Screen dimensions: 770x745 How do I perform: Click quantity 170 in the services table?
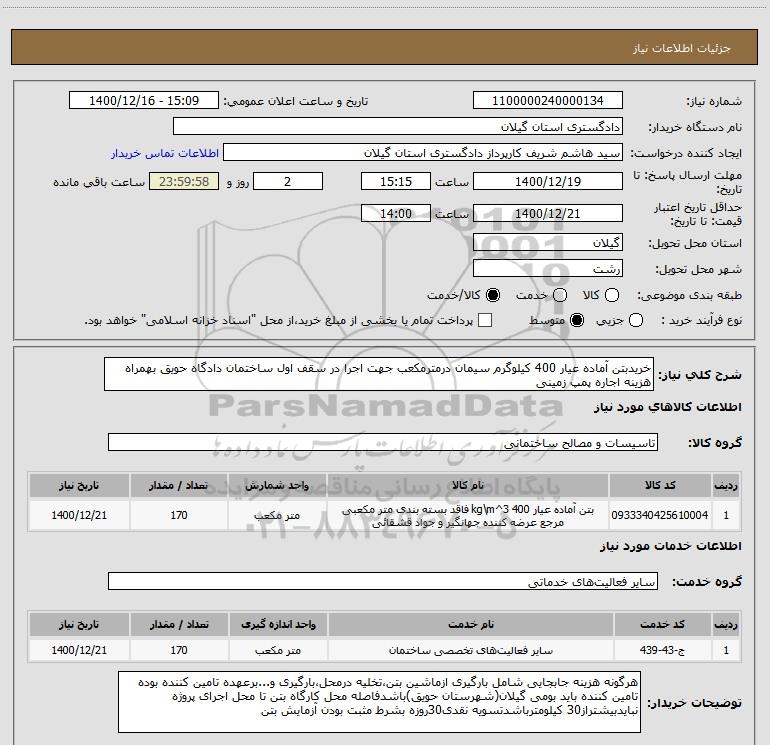pos(179,650)
